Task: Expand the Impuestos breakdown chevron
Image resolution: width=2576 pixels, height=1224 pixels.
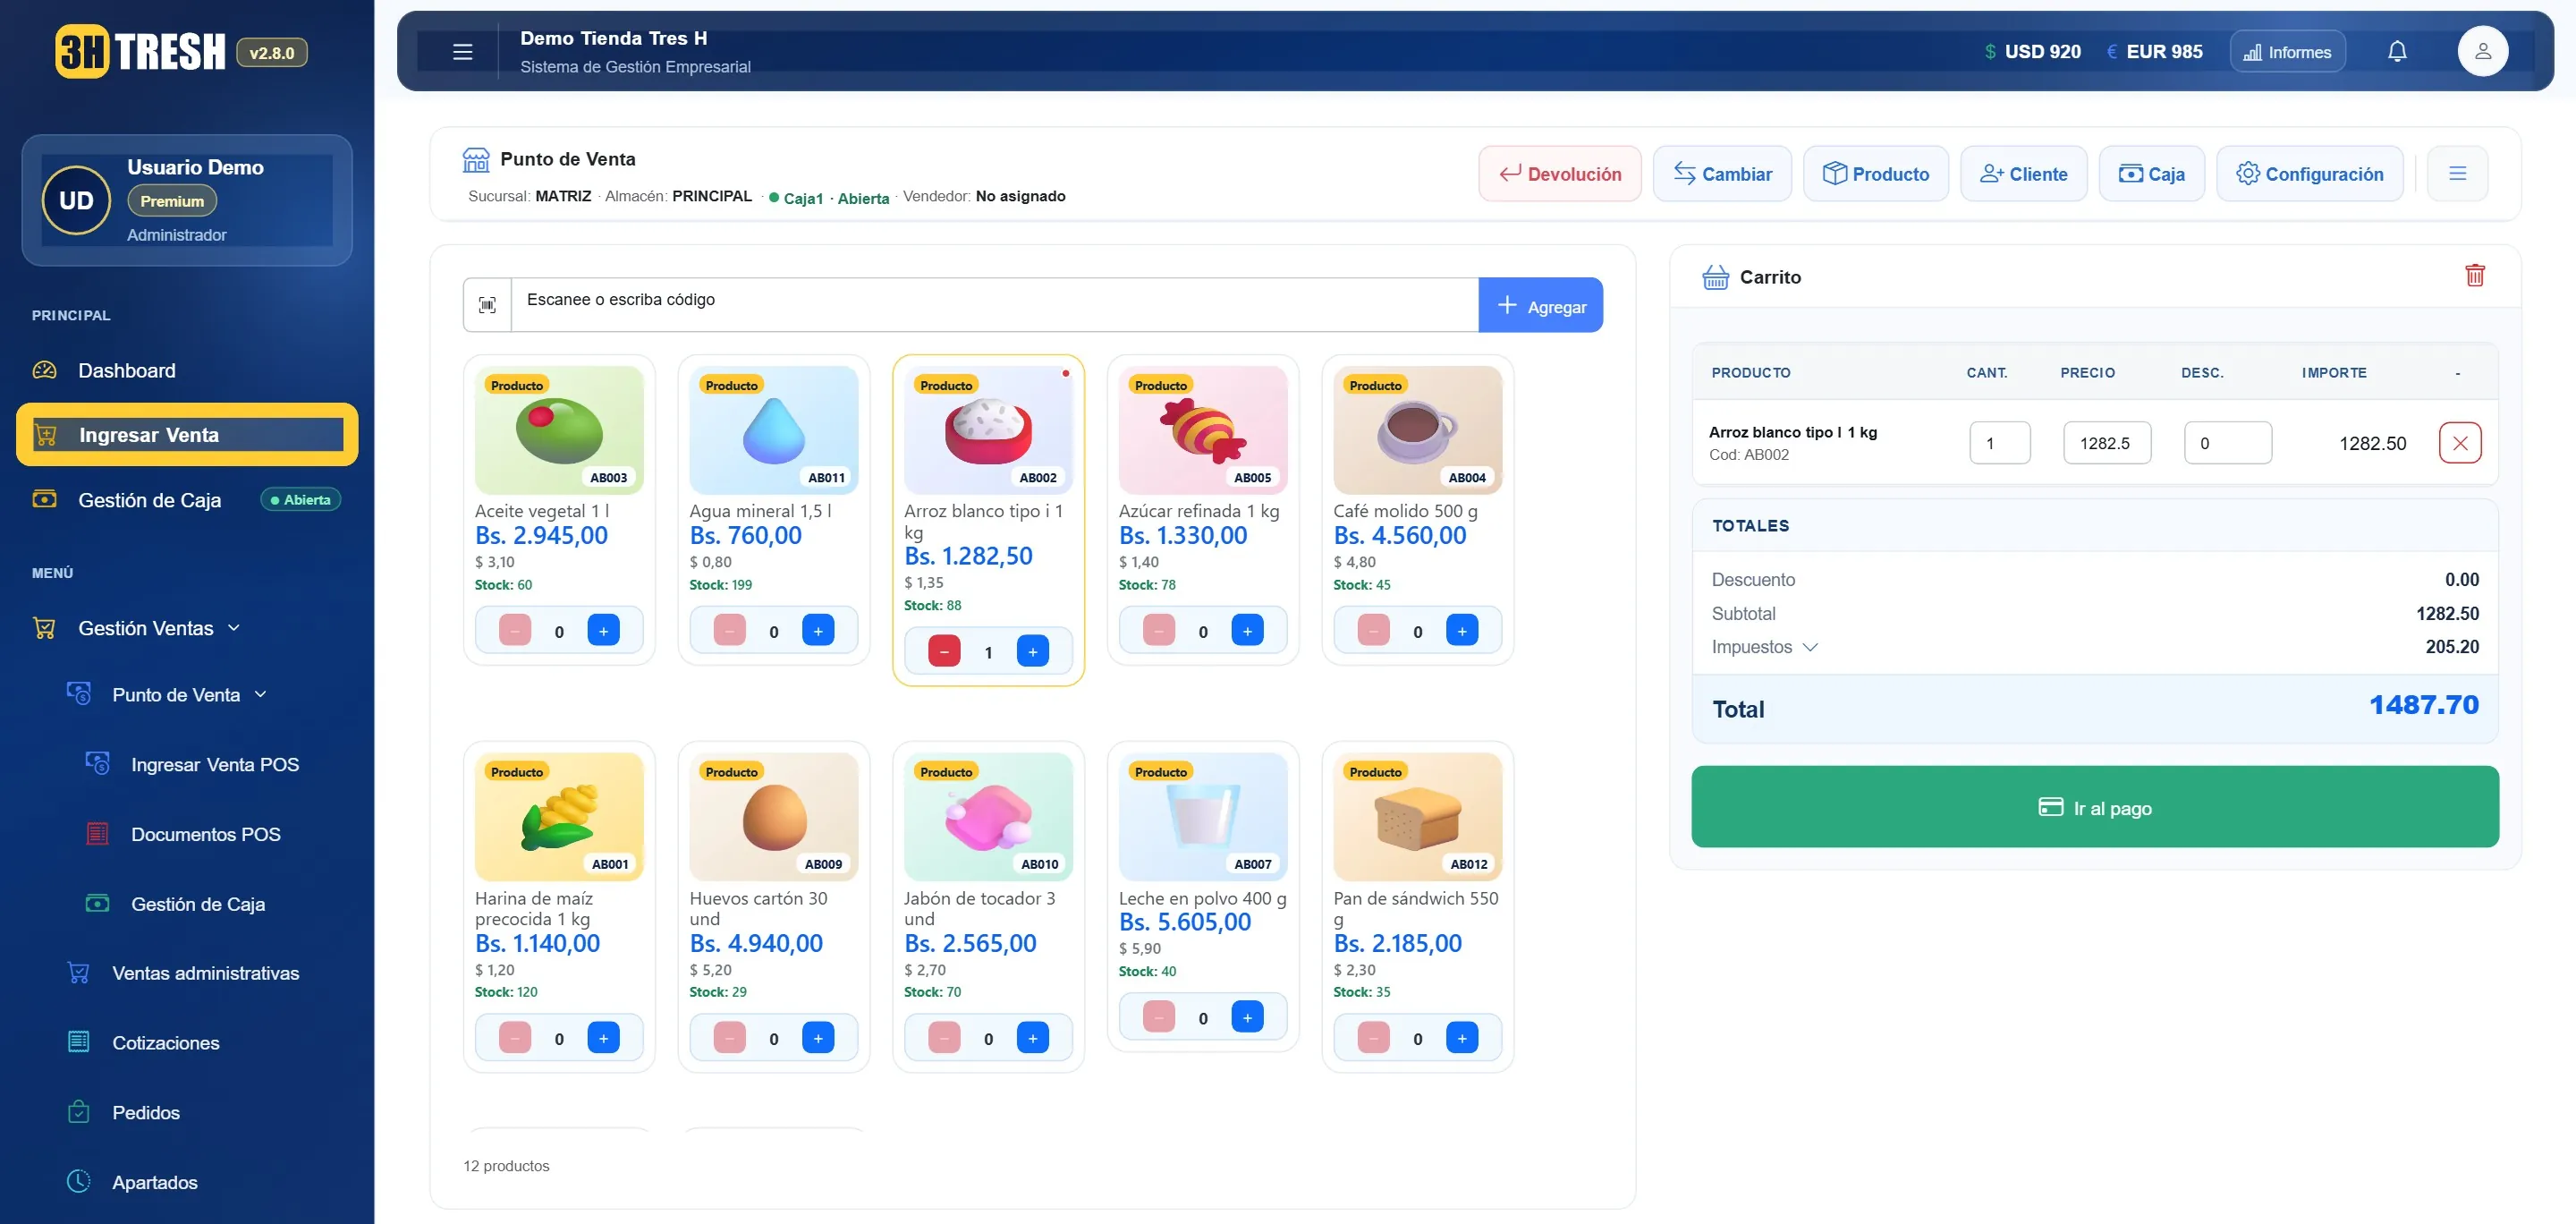Action: point(1809,647)
